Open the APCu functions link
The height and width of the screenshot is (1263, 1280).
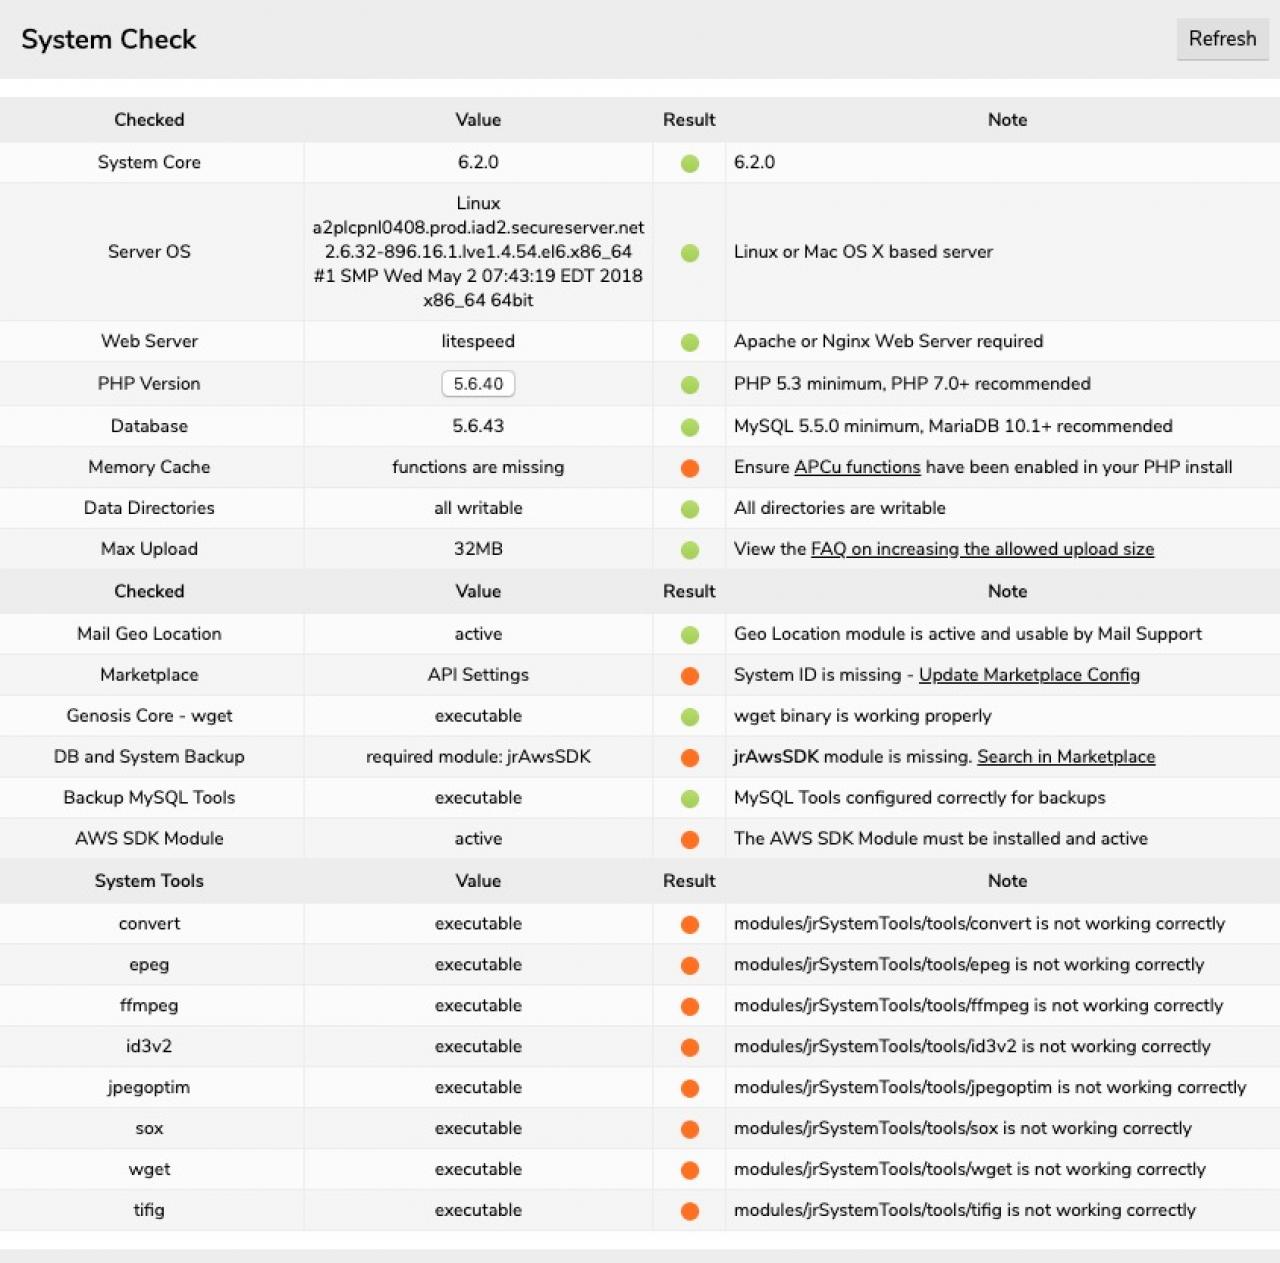857,467
